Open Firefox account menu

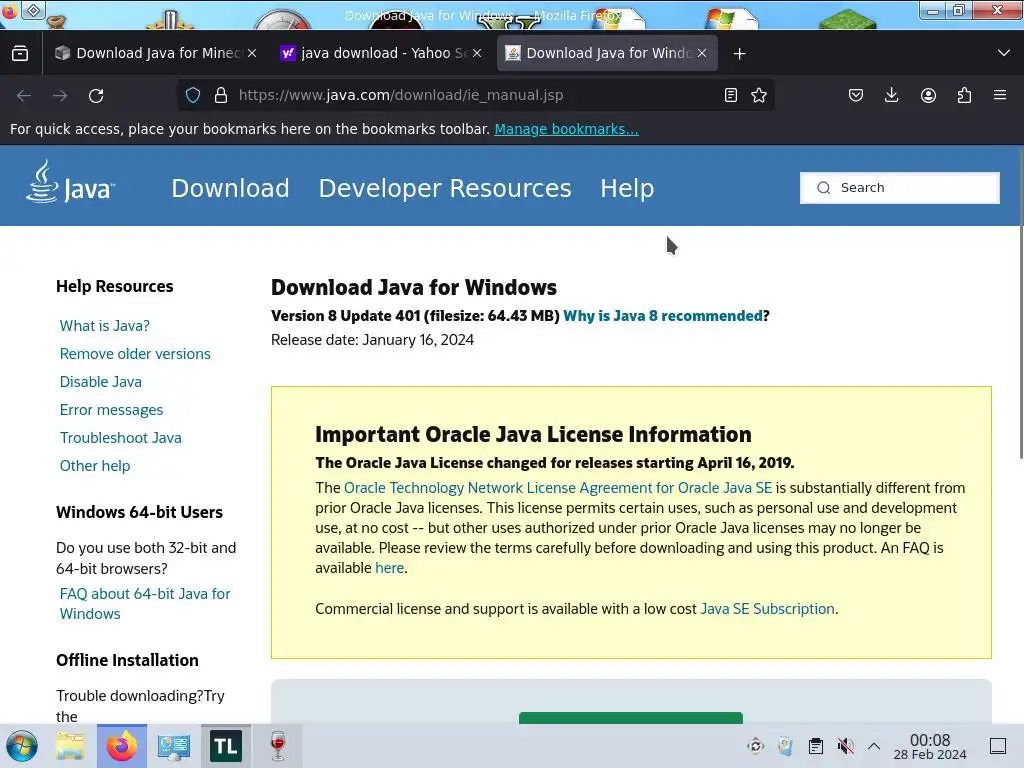928,95
